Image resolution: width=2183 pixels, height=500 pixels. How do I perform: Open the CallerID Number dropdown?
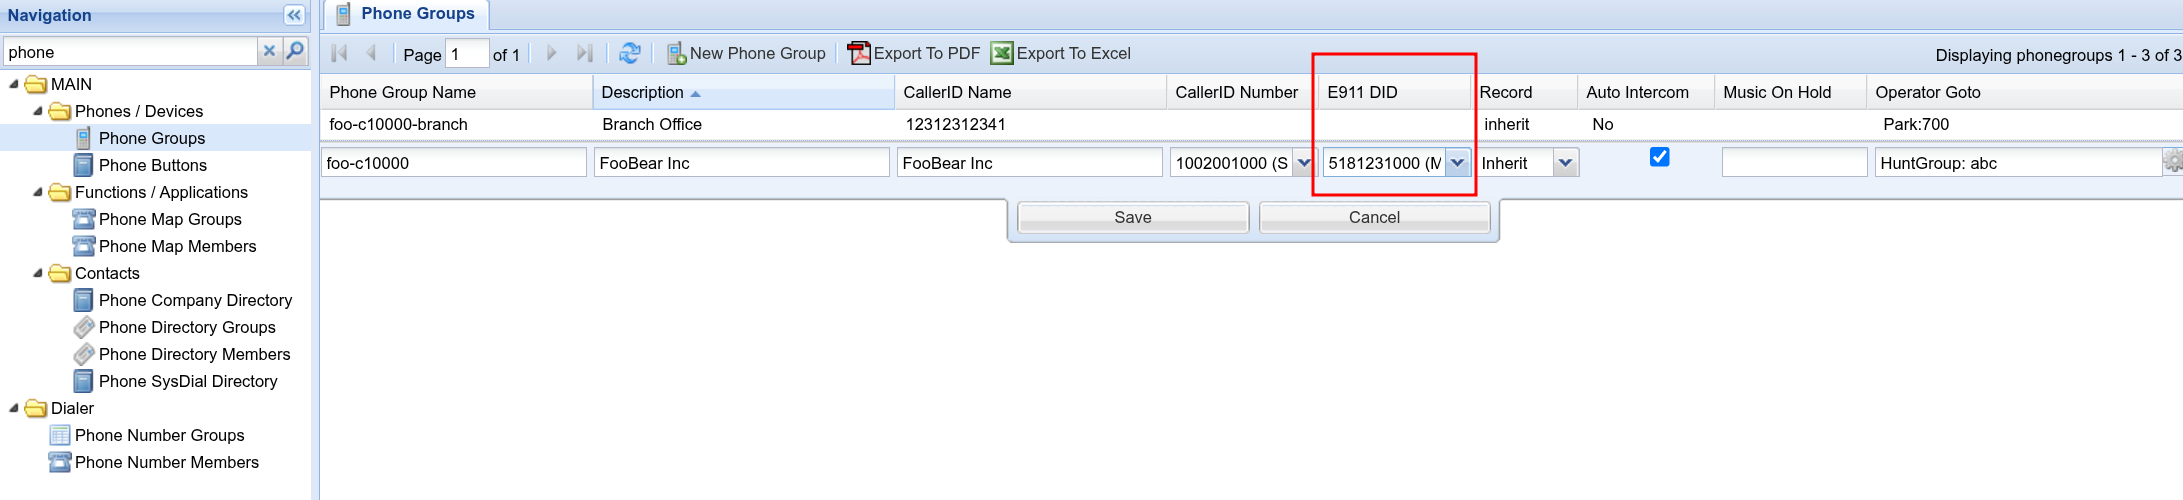point(1303,163)
